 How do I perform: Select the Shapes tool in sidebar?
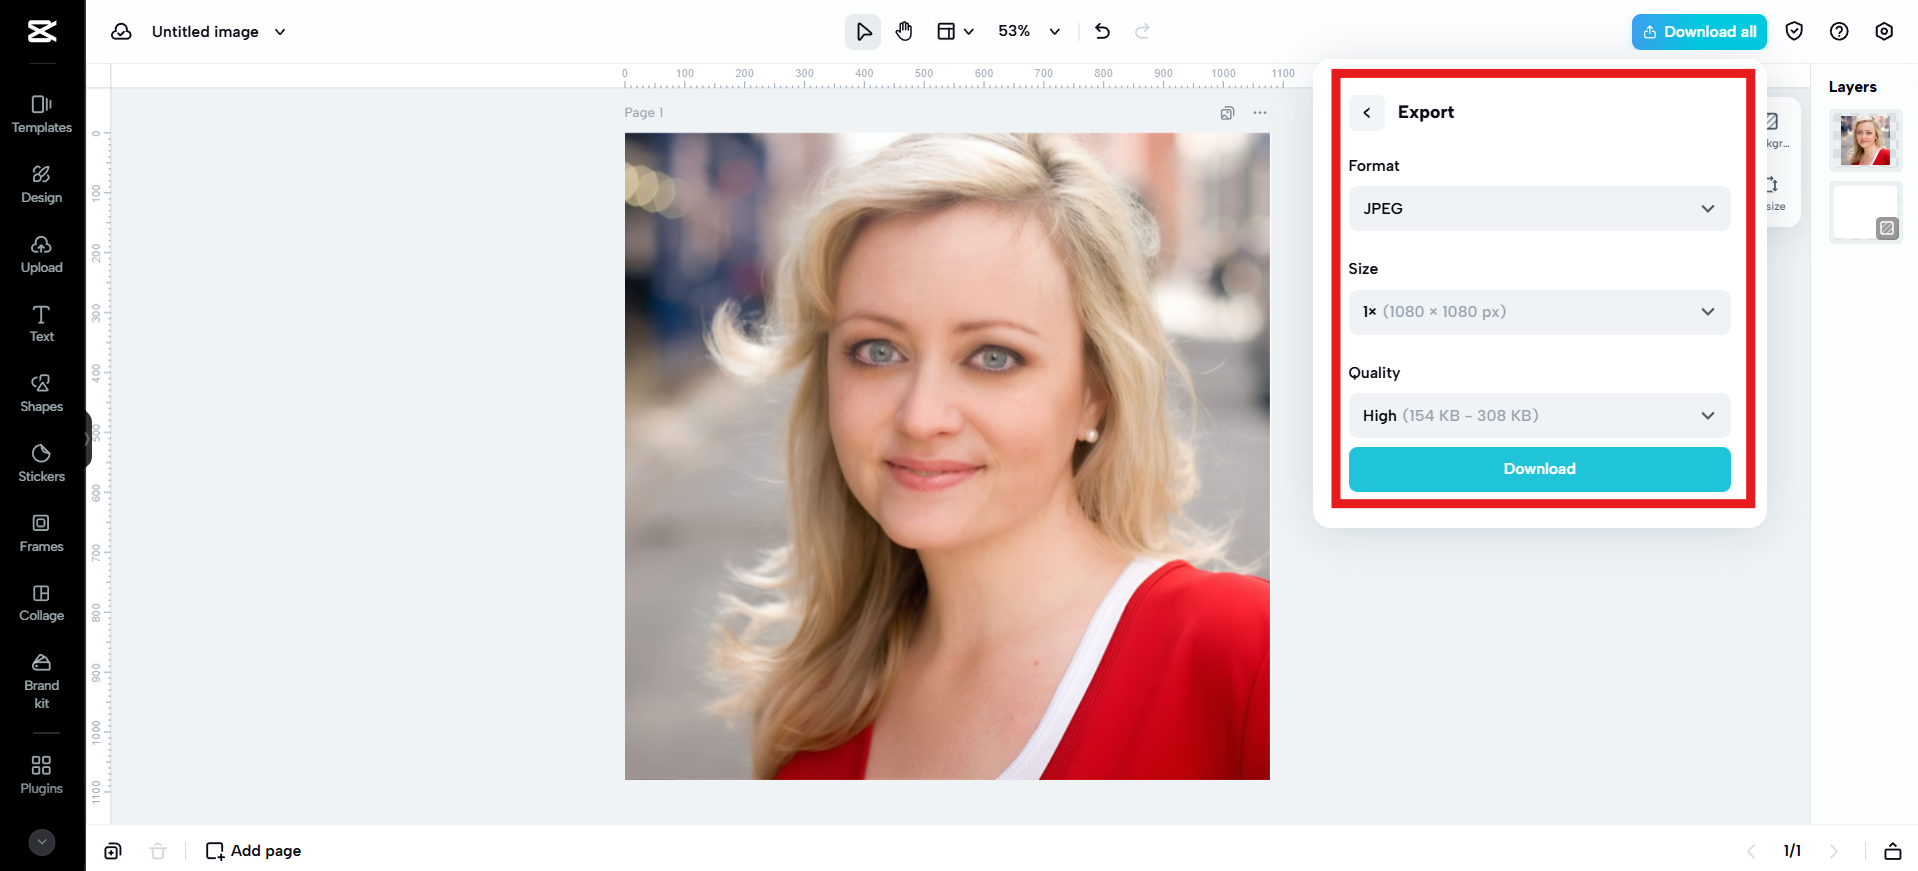click(41, 393)
